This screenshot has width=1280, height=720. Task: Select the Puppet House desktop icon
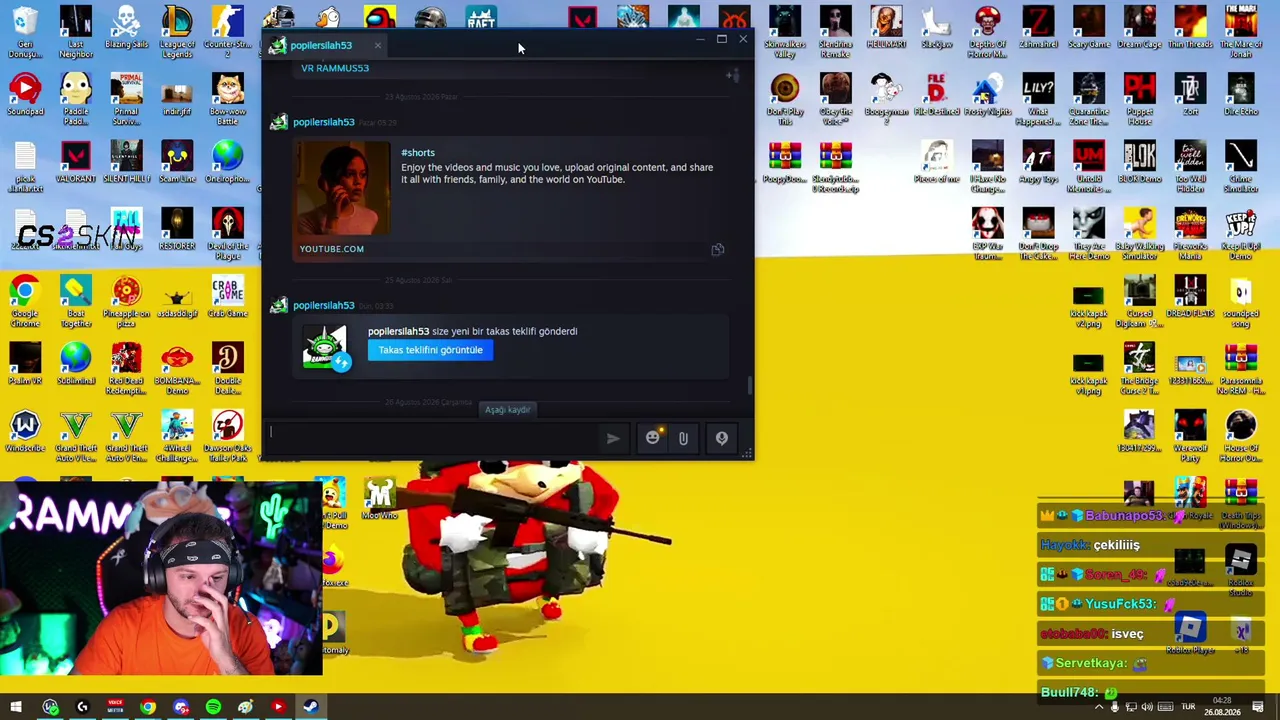tap(1139, 100)
